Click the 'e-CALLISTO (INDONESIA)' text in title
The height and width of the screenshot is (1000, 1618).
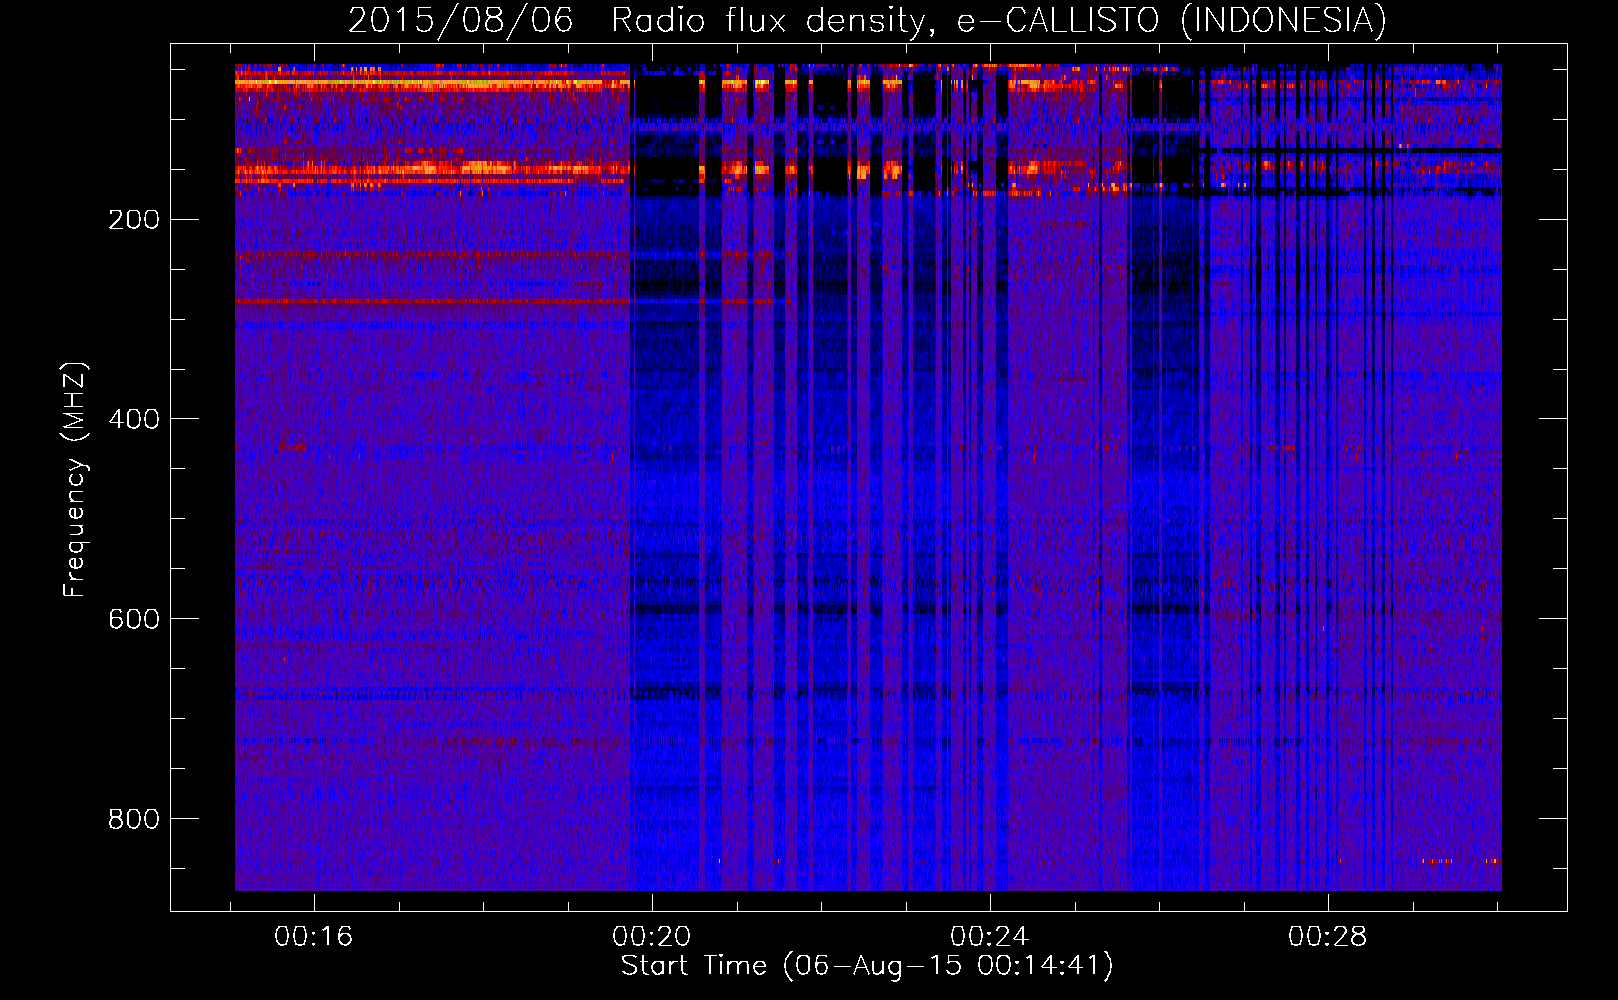click(x=1171, y=20)
